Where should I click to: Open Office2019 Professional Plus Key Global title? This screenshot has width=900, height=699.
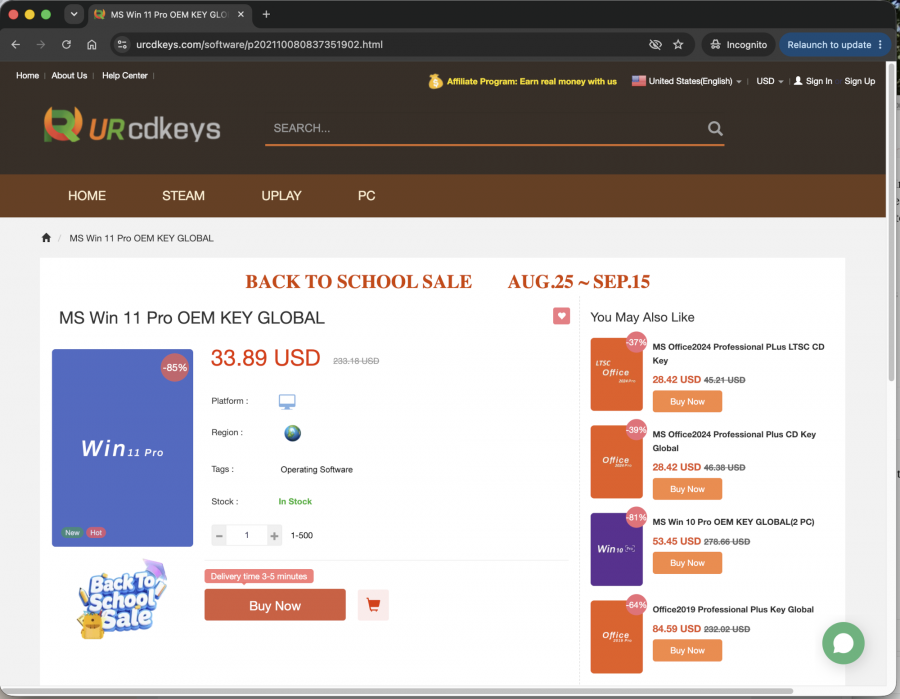pyautogui.click(x=733, y=609)
